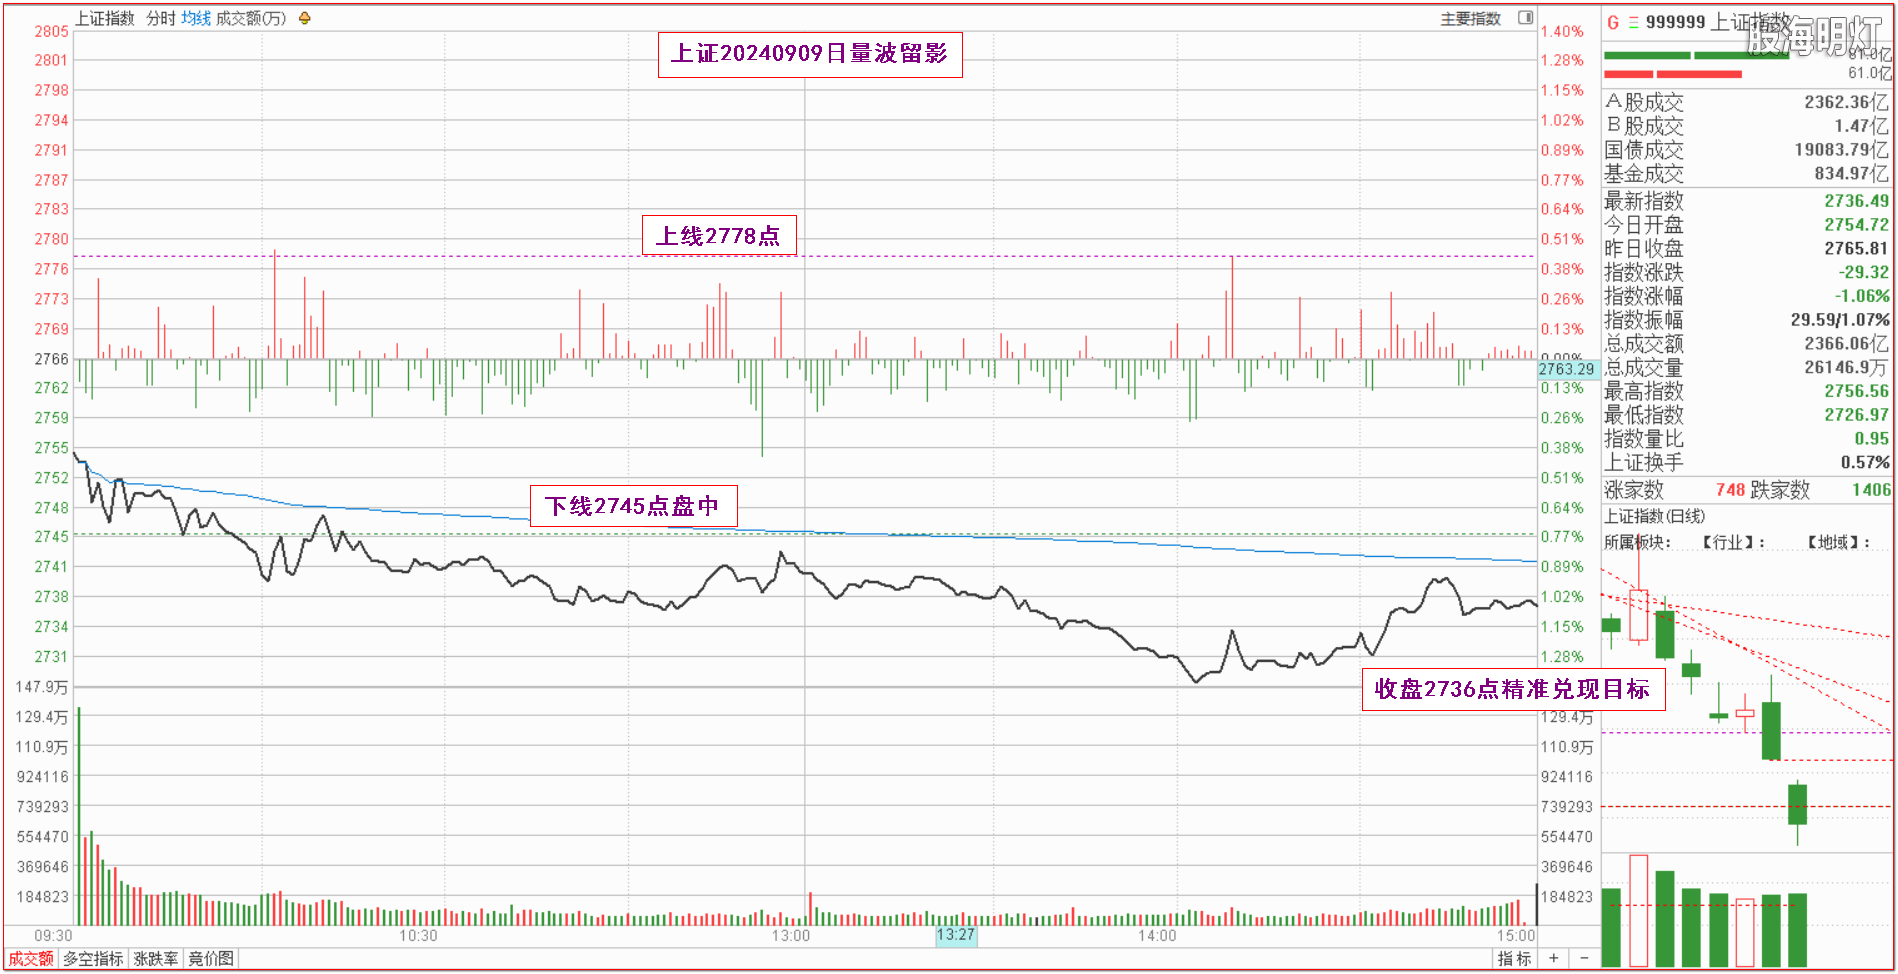The width and height of the screenshot is (1898, 974).
Task: Click the 总成交量 row
Action: (x=1747, y=368)
